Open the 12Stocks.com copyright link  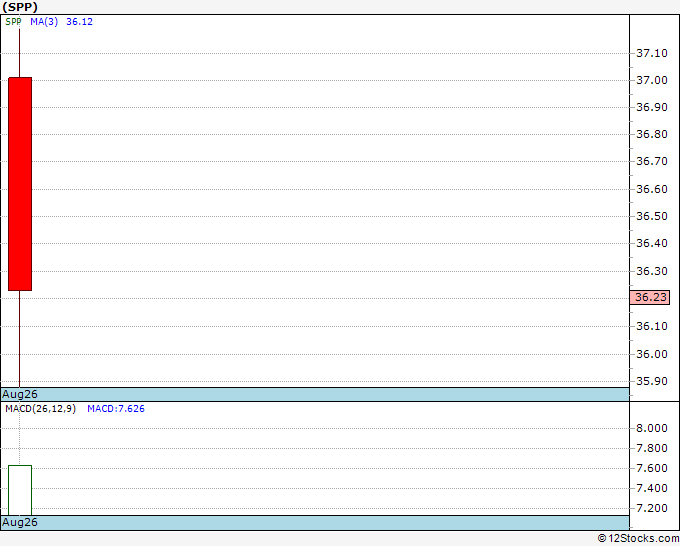point(638,538)
